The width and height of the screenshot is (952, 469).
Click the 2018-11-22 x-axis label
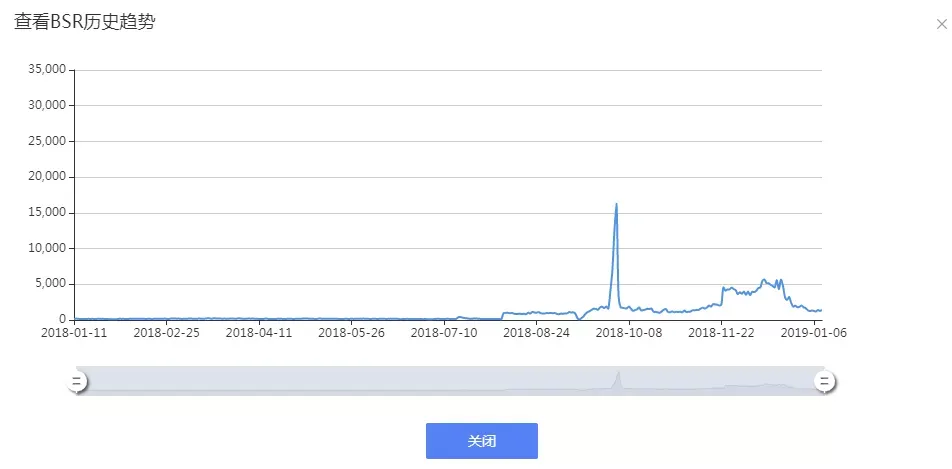(x=720, y=335)
